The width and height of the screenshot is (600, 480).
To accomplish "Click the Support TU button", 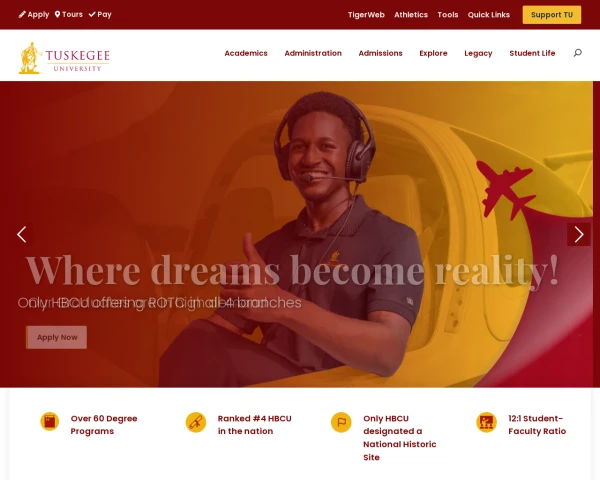I will pyautogui.click(x=552, y=15).
